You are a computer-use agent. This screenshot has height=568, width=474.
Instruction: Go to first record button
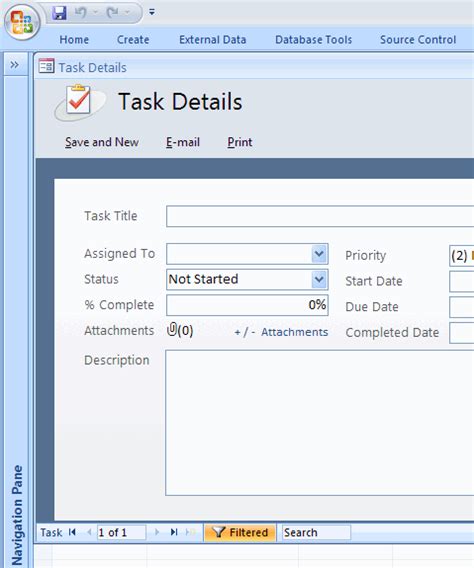click(x=72, y=532)
